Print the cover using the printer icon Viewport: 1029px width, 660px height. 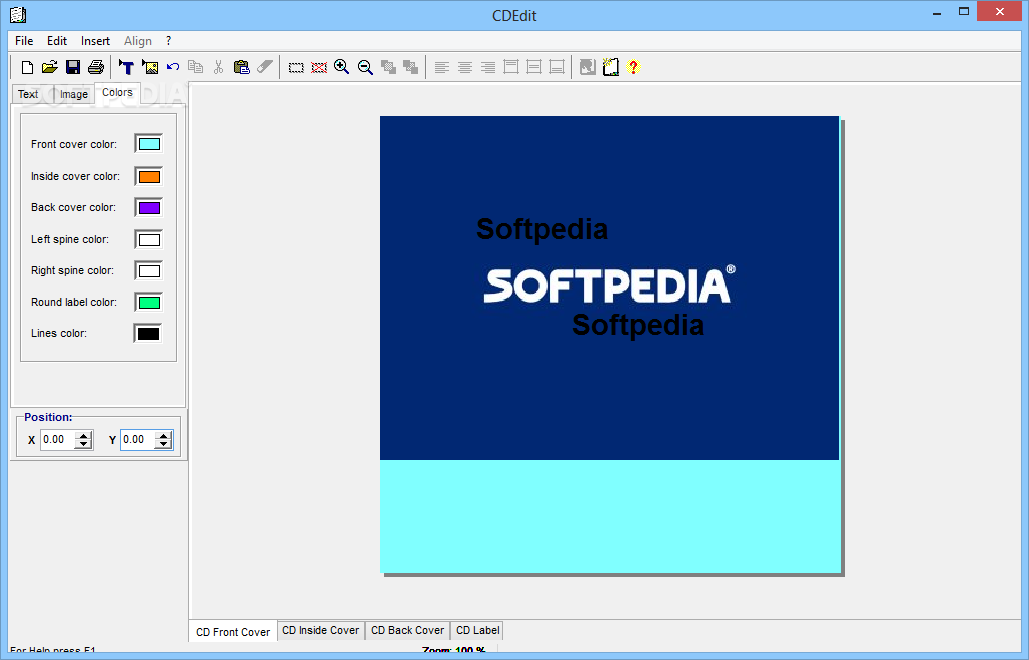[x=96, y=67]
